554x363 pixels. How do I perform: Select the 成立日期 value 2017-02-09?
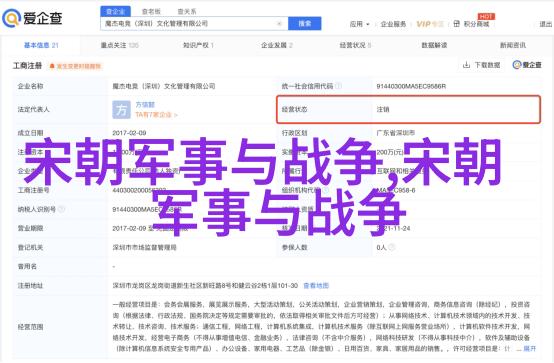click(x=129, y=133)
